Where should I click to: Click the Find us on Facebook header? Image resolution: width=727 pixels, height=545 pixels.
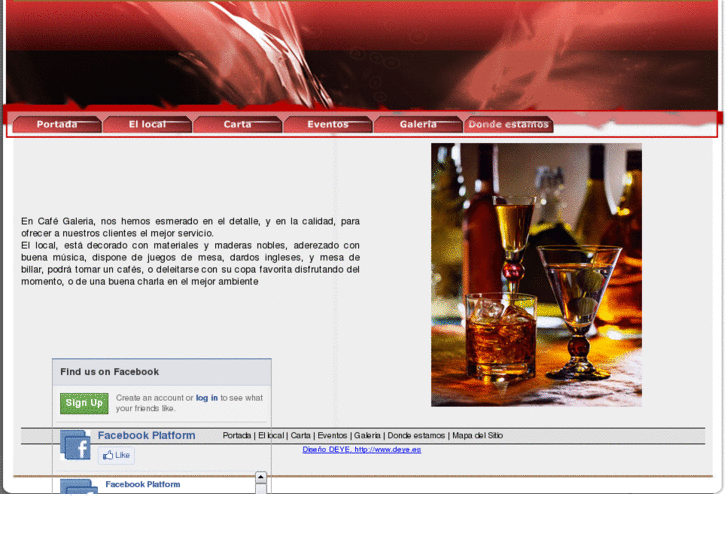(162, 372)
